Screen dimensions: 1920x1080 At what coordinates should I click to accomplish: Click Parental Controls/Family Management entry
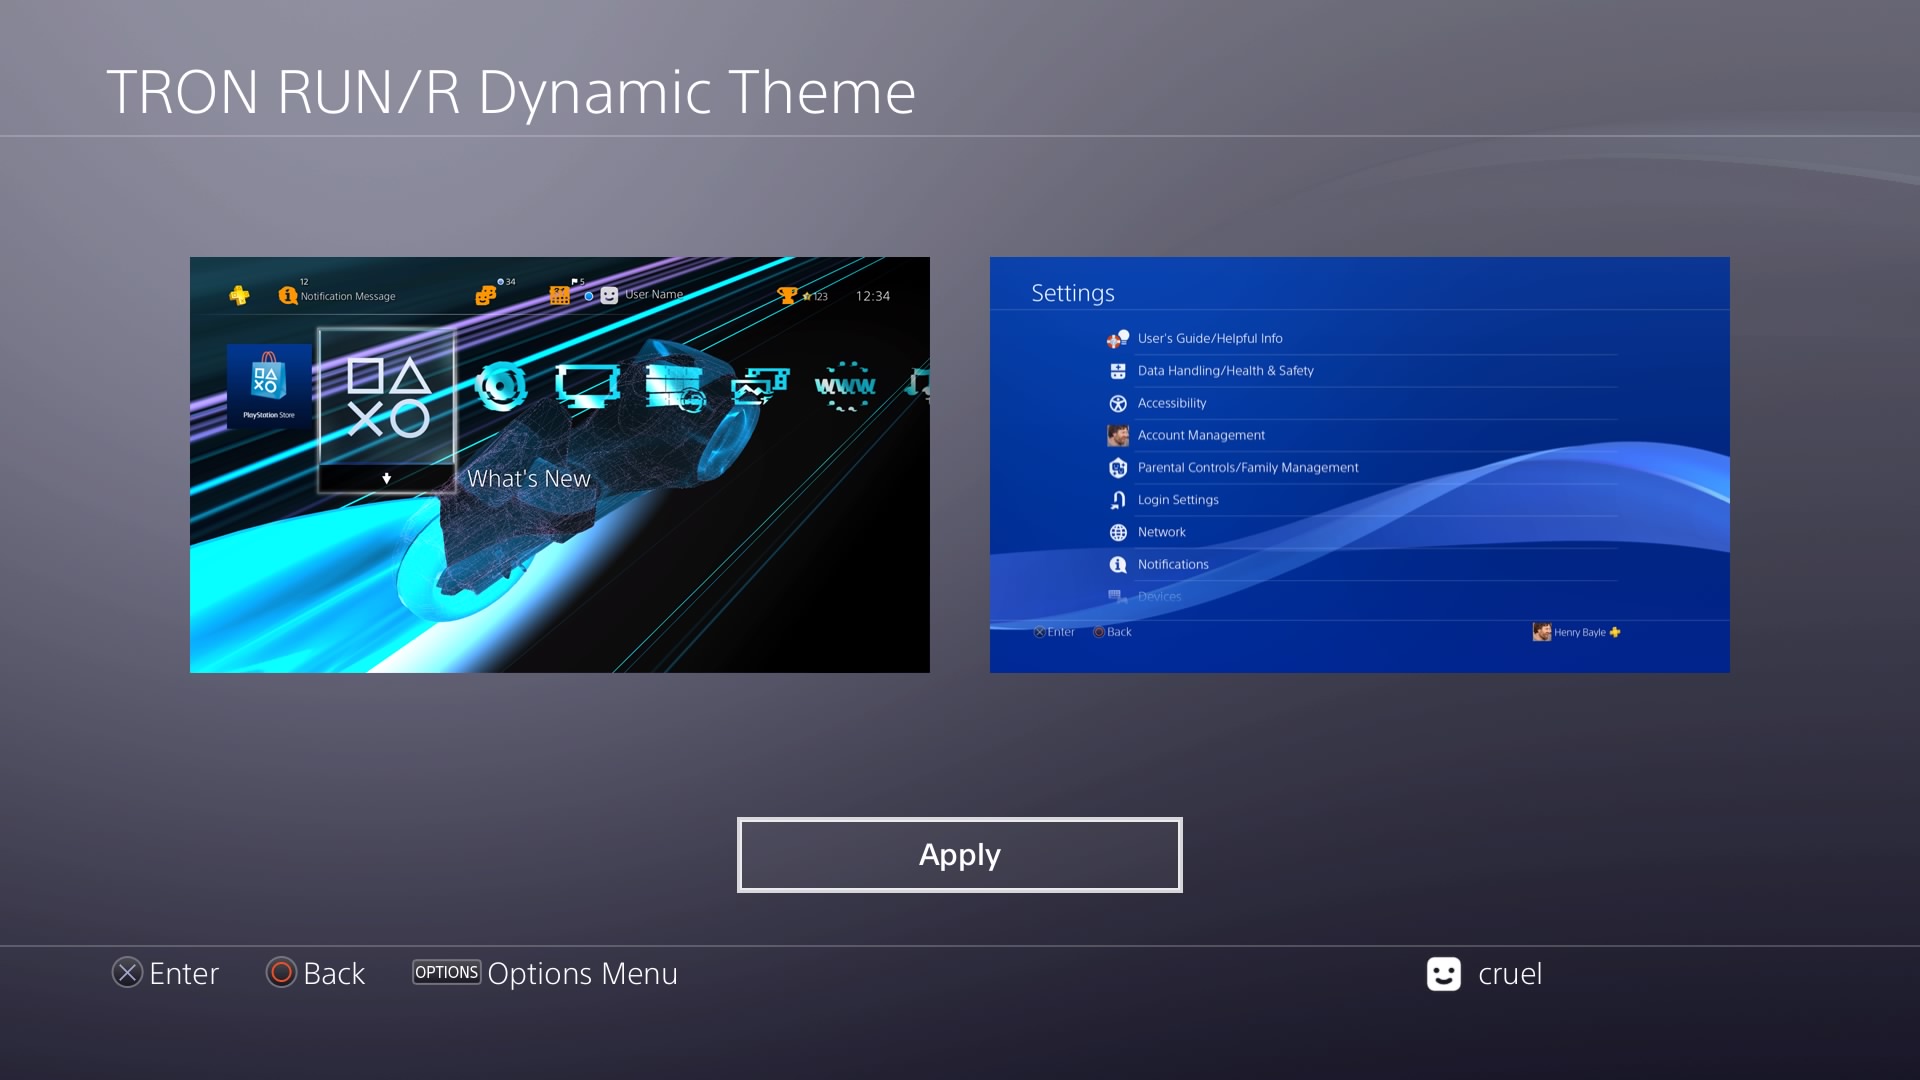click(x=1247, y=467)
